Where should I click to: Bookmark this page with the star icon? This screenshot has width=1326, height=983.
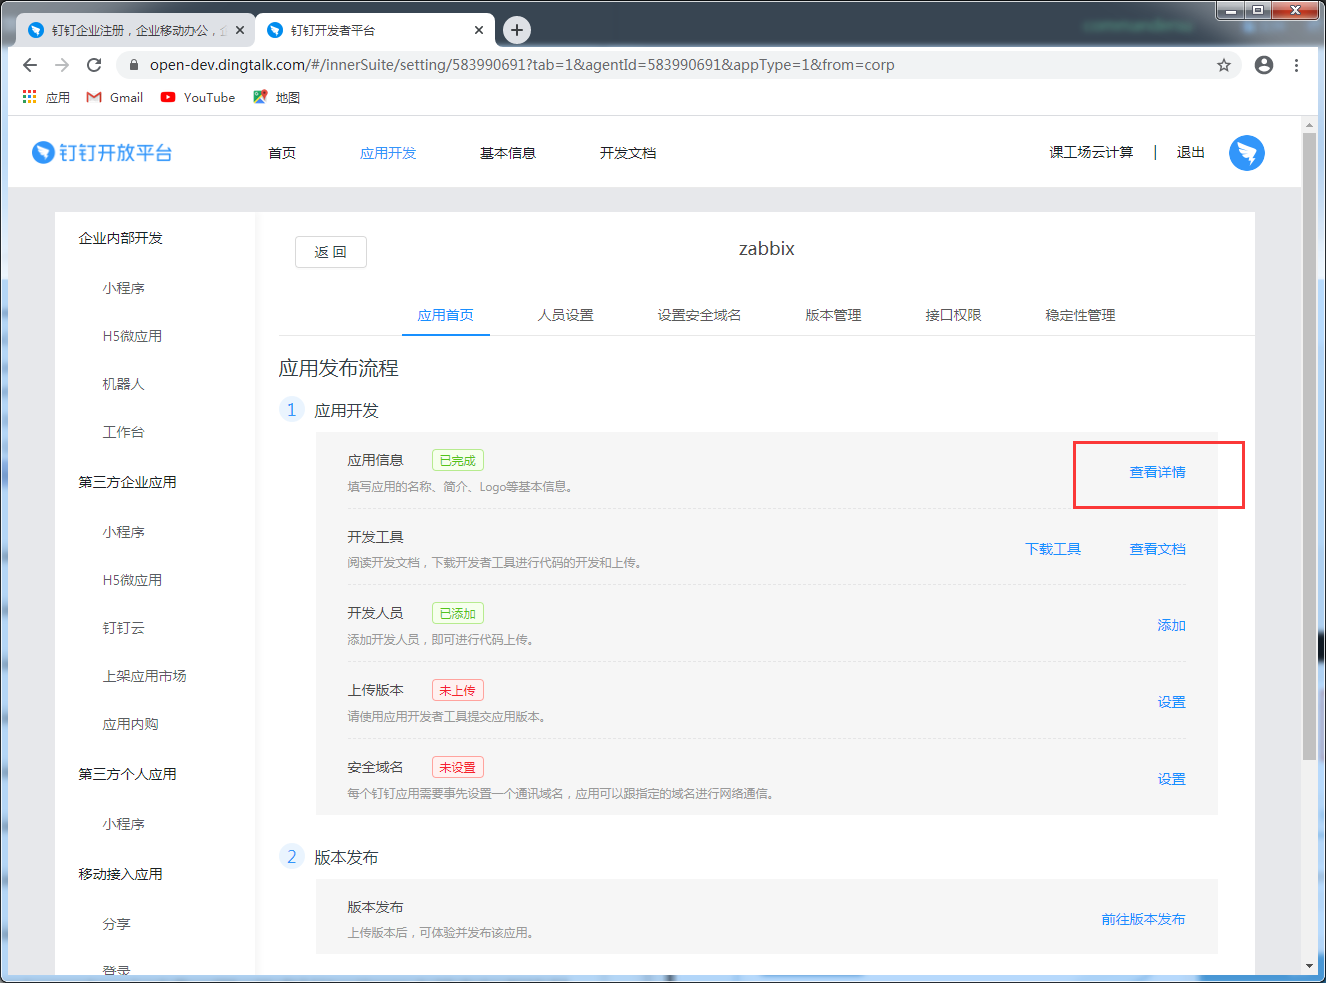[1224, 65]
